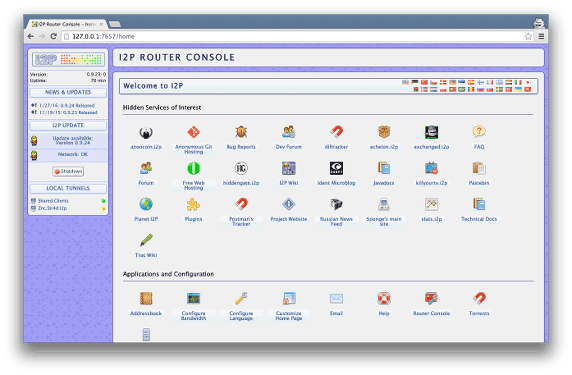Open the FAQ question mark icon

point(479,132)
